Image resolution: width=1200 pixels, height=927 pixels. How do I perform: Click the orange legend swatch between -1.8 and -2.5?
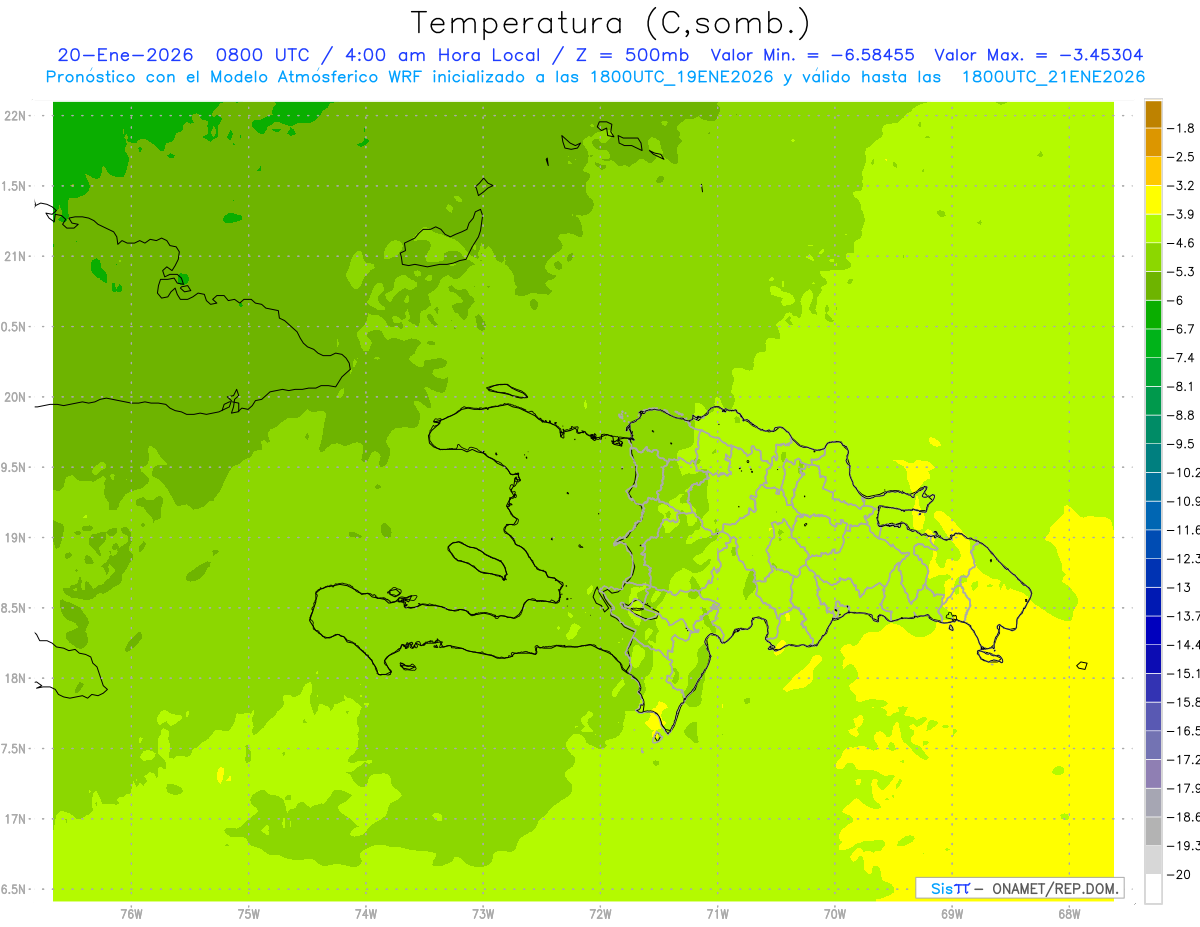(1153, 143)
